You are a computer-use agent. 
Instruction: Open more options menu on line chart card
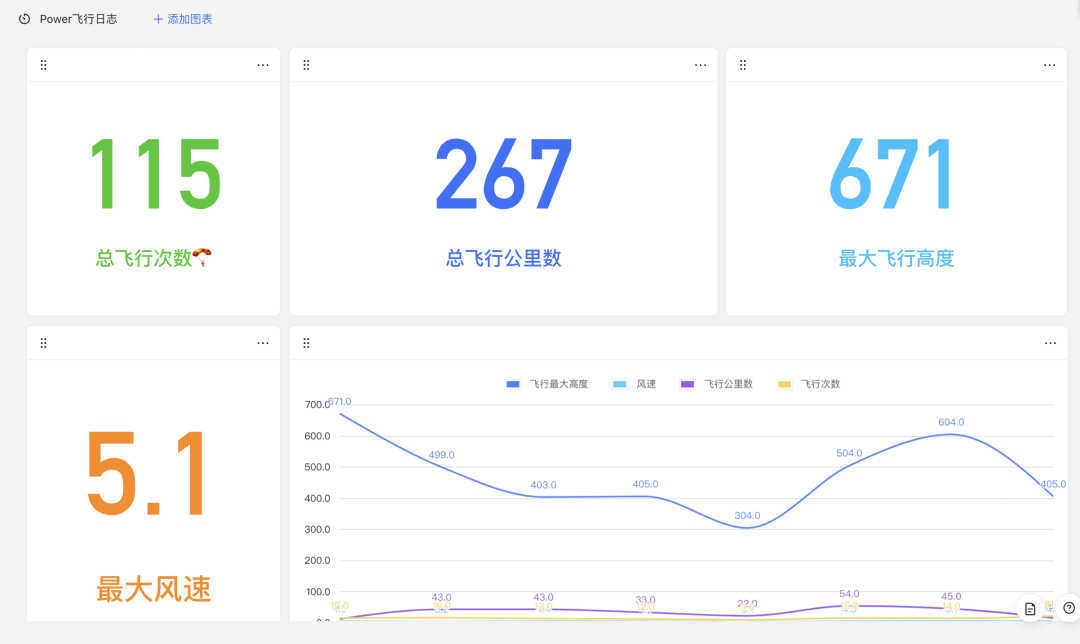tap(1049, 343)
